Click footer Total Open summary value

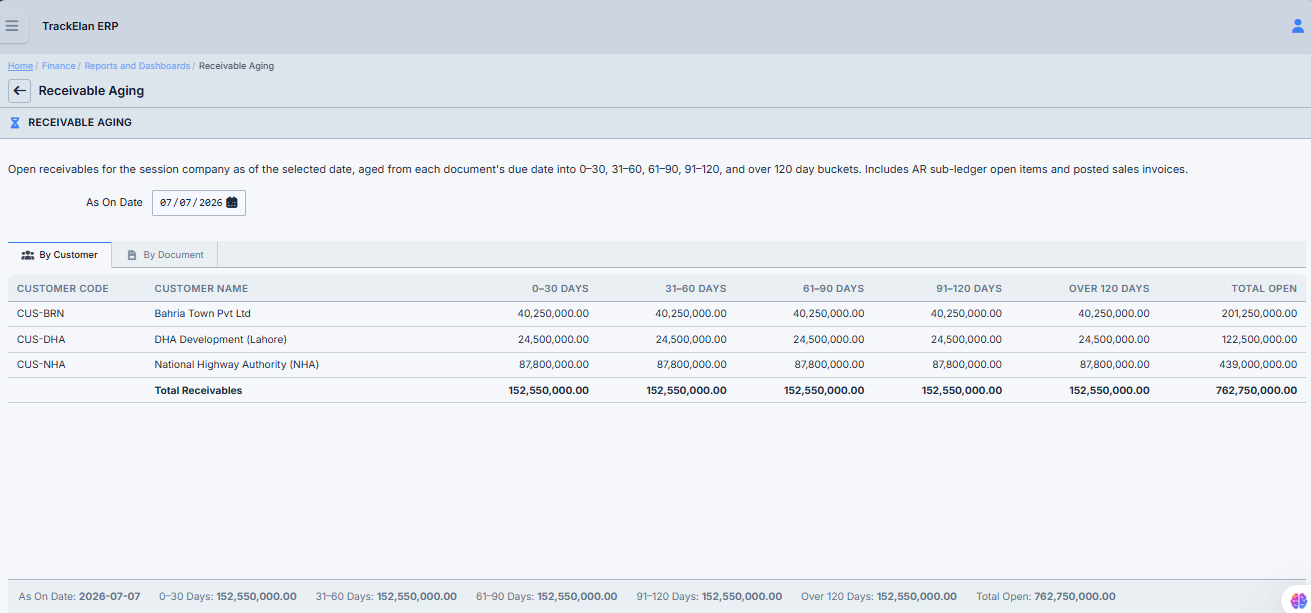[x=1074, y=597]
